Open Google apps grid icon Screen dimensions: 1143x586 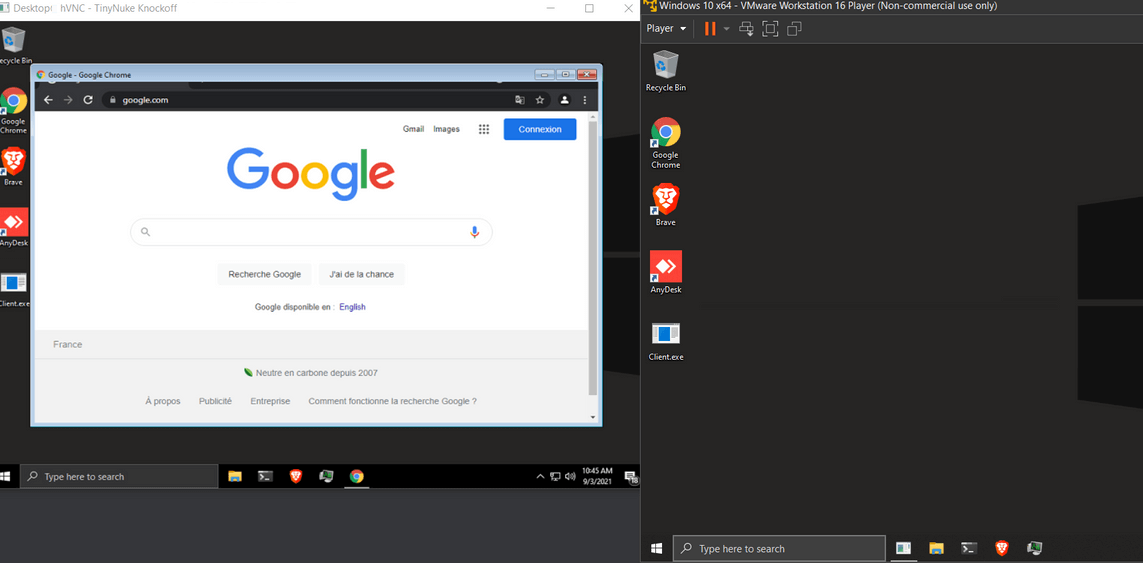pos(484,129)
